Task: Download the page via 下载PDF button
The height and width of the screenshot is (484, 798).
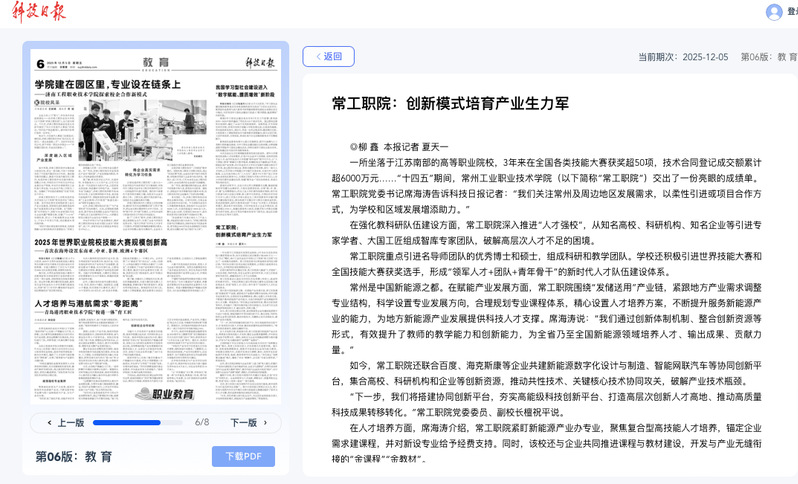Action: point(243,456)
